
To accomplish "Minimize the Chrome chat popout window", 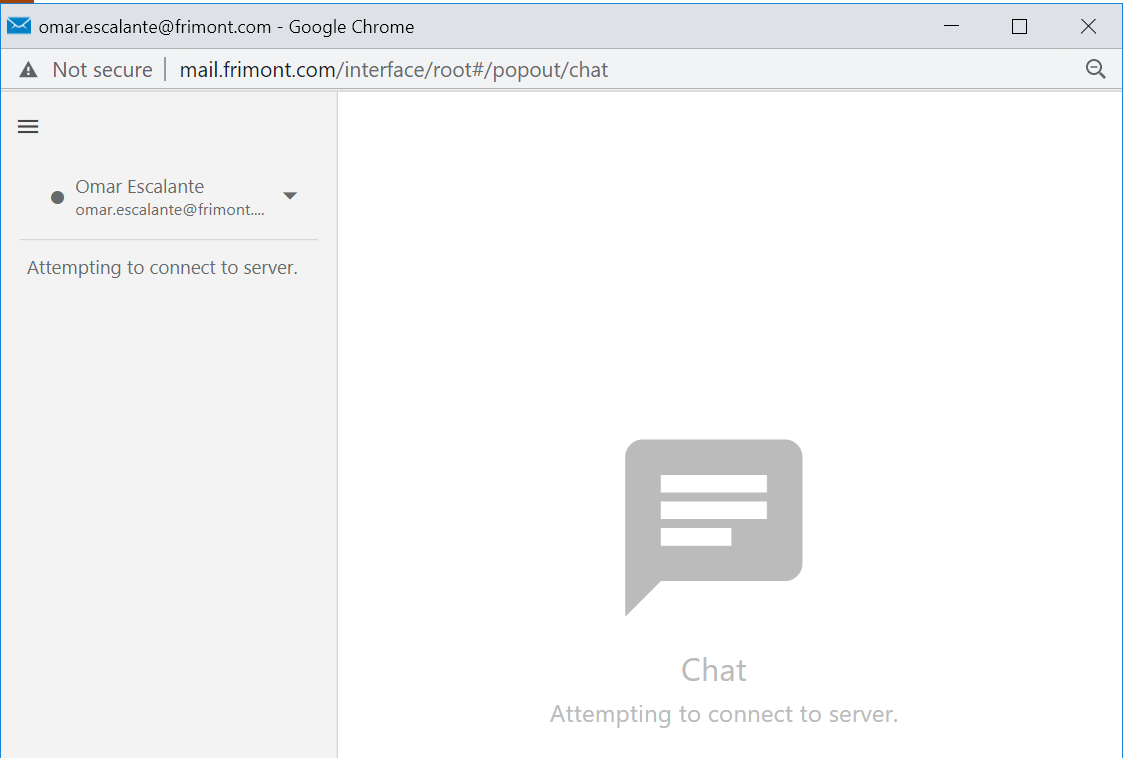I will [951, 27].
